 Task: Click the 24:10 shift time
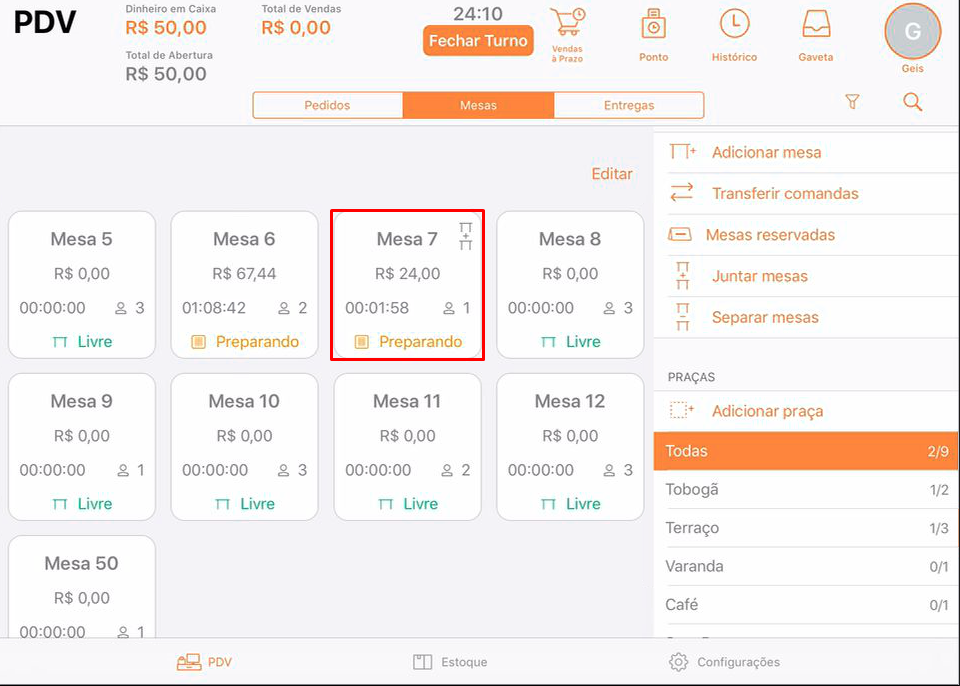click(478, 13)
